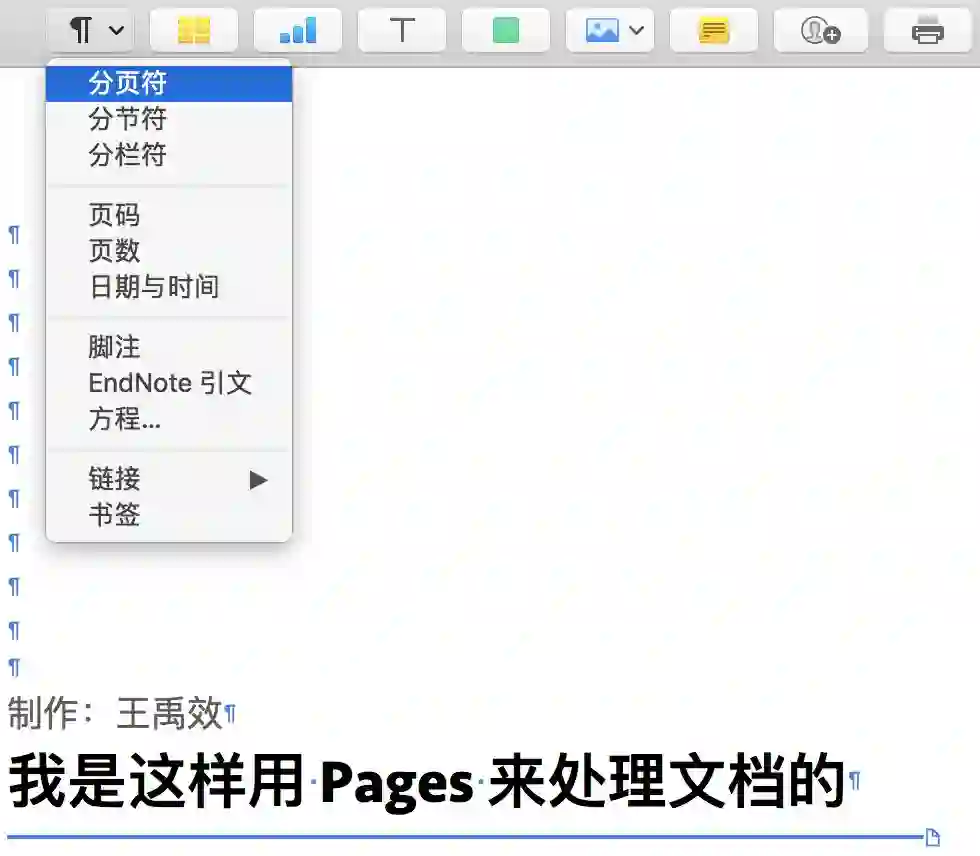Click the page break marker icon
The height and width of the screenshot is (856, 980).
[x=932, y=837]
